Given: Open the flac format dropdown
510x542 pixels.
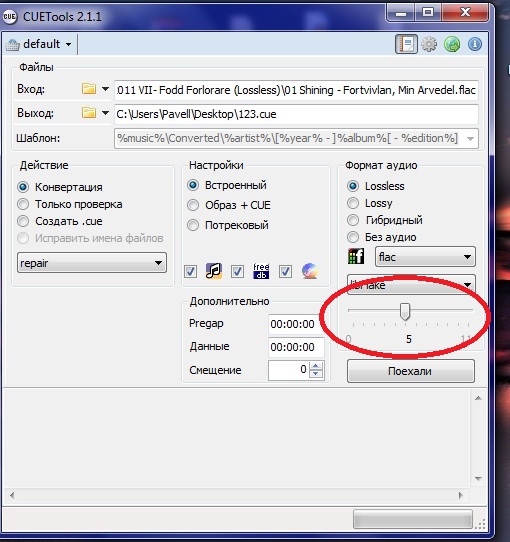Looking at the screenshot, I should click(x=425, y=257).
